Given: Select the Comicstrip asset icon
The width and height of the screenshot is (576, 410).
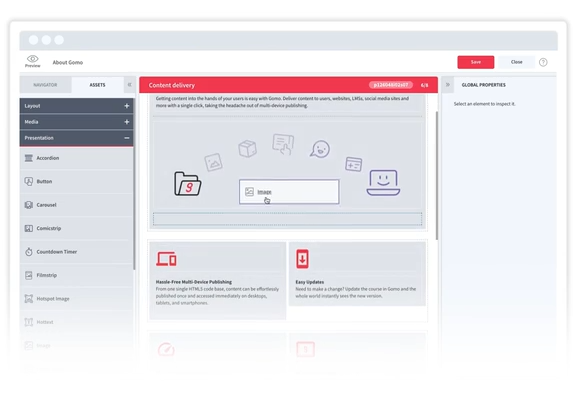Looking at the screenshot, I should tap(29, 229).
